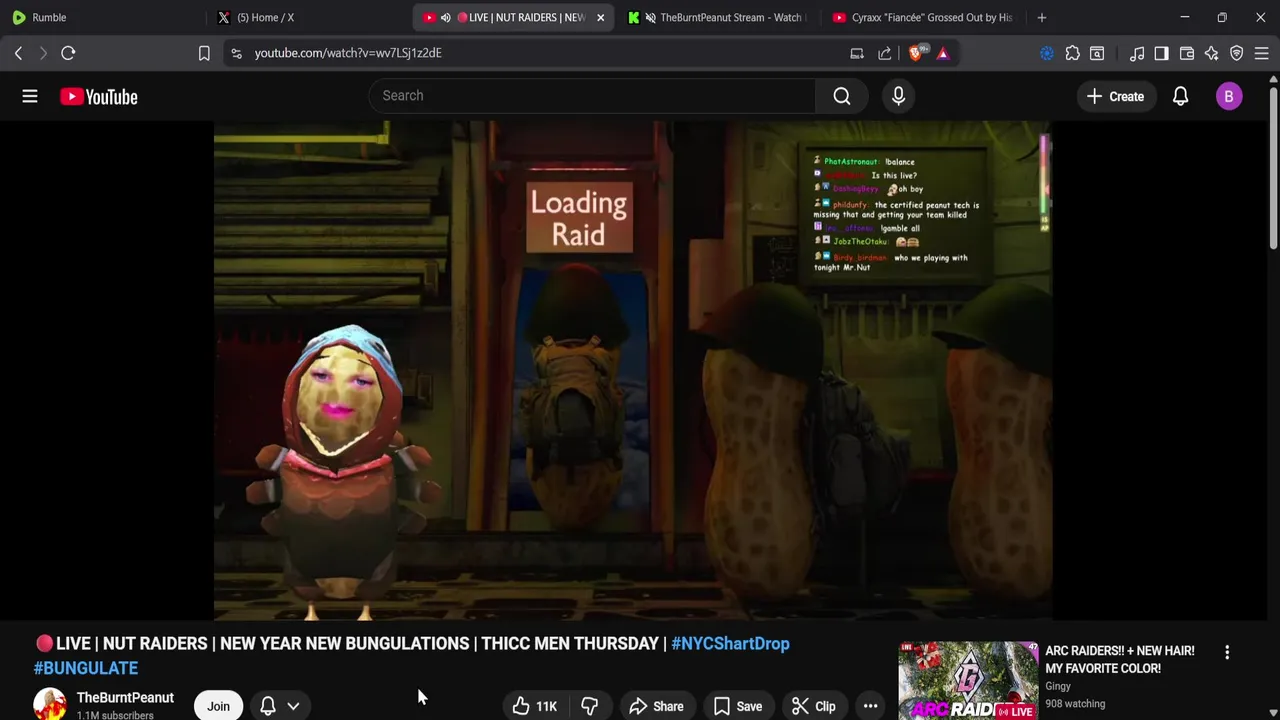Open the browser extensions puzzle icon
This screenshot has width=1280, height=720.
(x=1072, y=53)
